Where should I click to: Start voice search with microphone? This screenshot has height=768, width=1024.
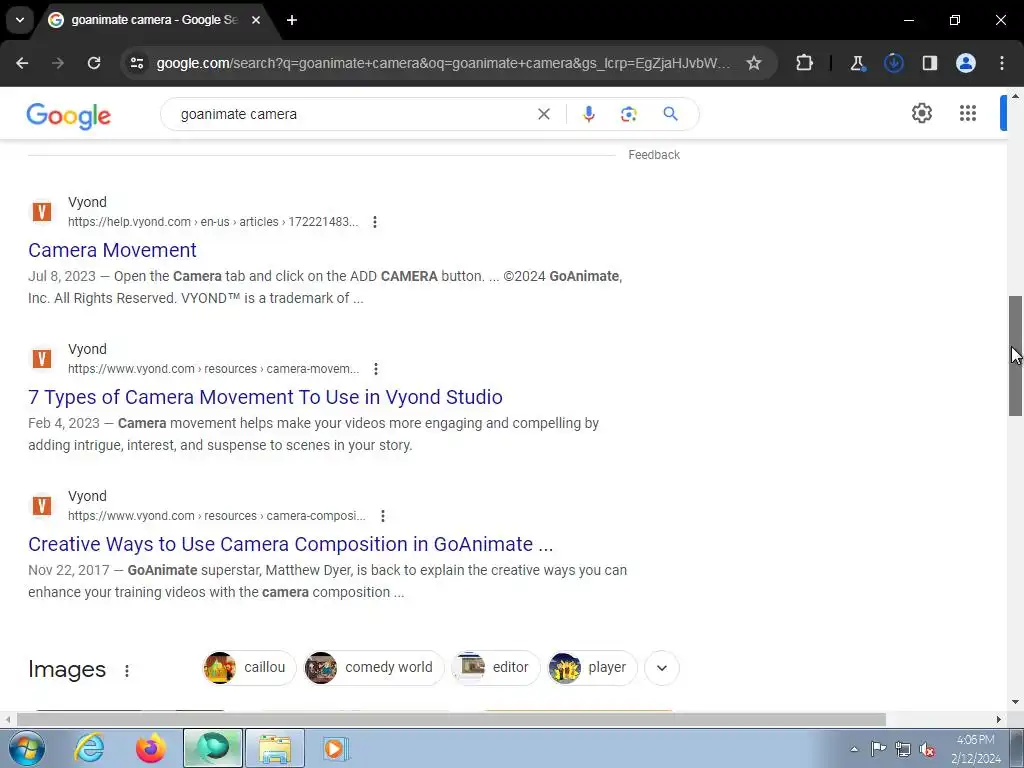(588, 114)
